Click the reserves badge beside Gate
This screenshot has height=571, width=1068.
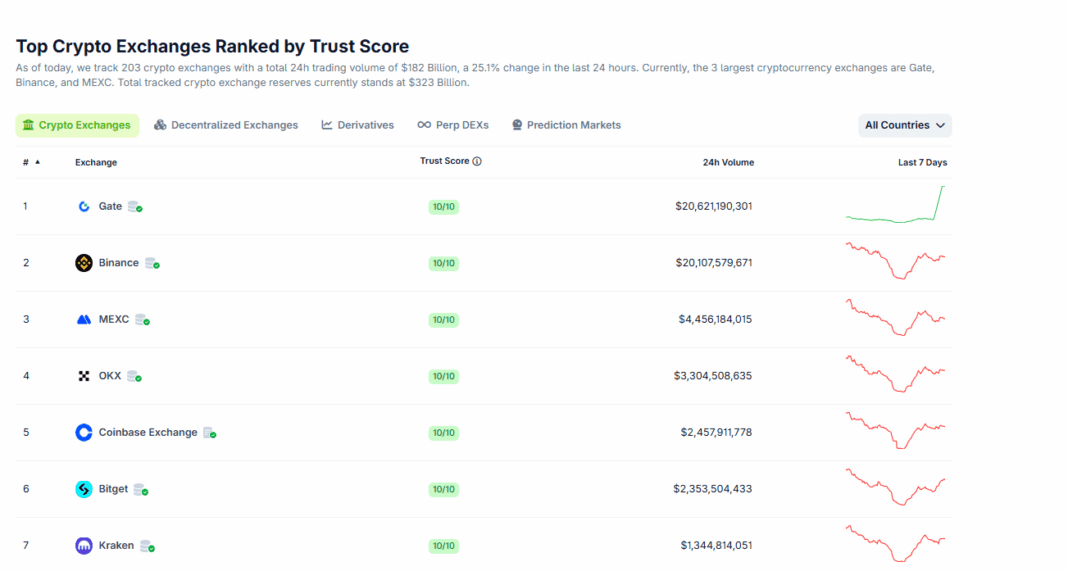click(135, 207)
